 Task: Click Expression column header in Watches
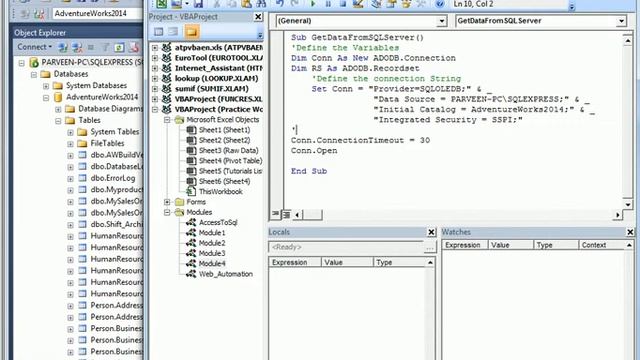(465, 245)
